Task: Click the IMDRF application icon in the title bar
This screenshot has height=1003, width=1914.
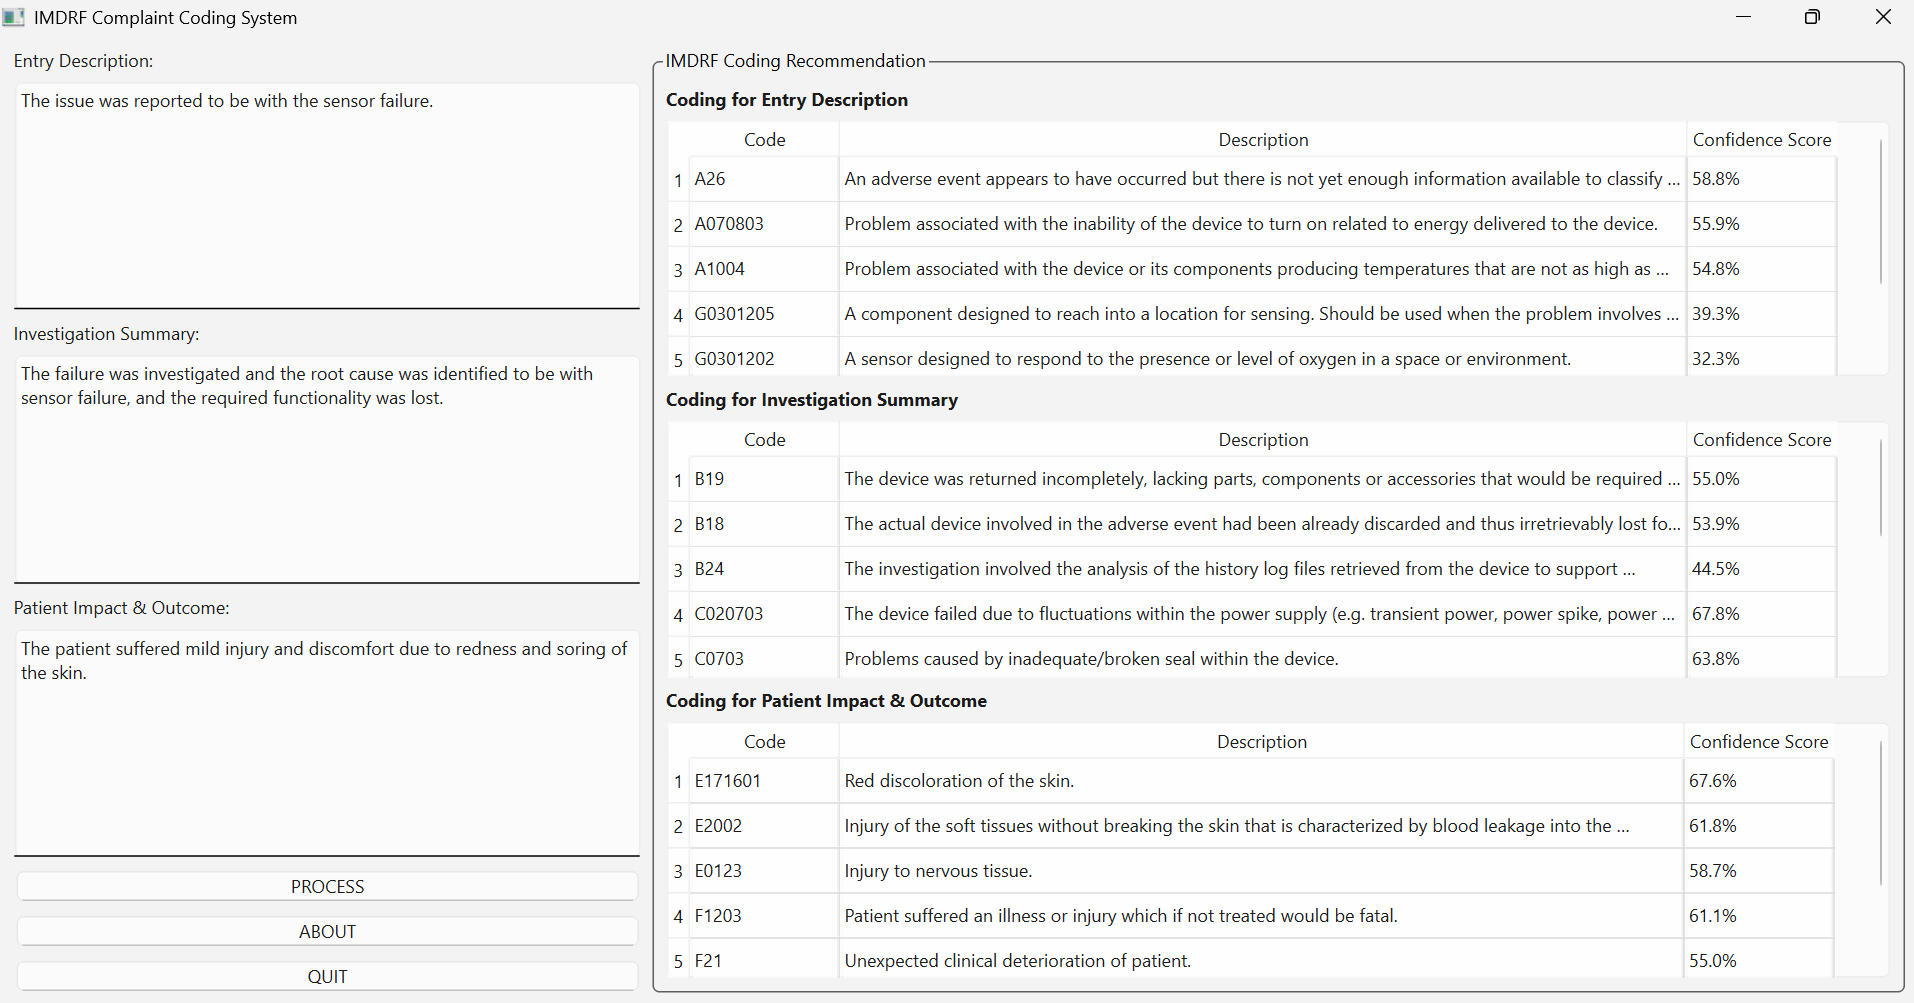Action: click(14, 16)
